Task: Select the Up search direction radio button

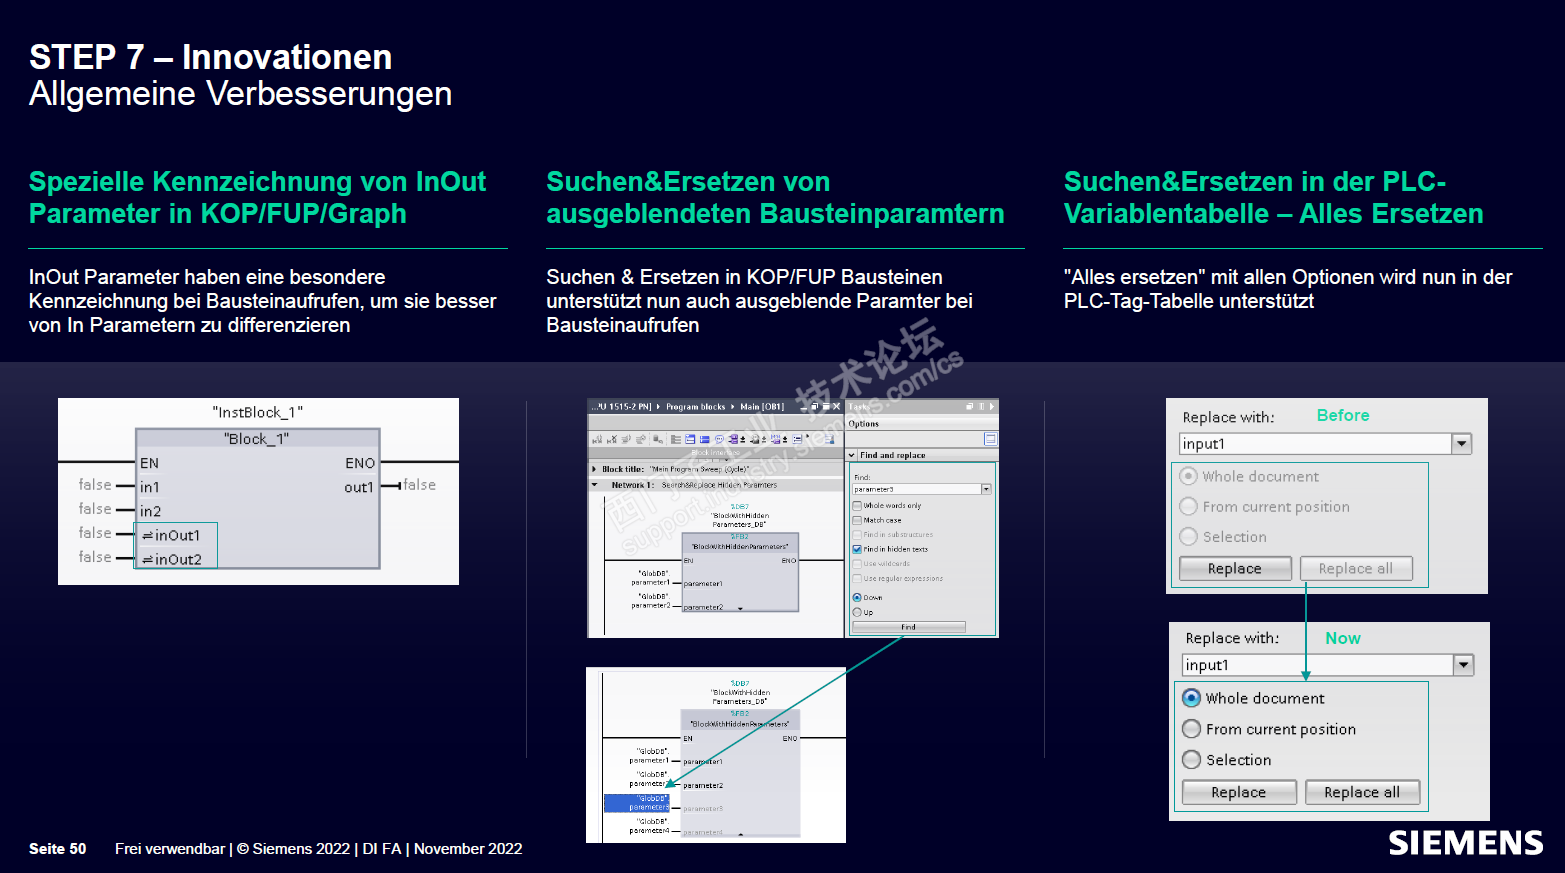Action: pos(857,612)
